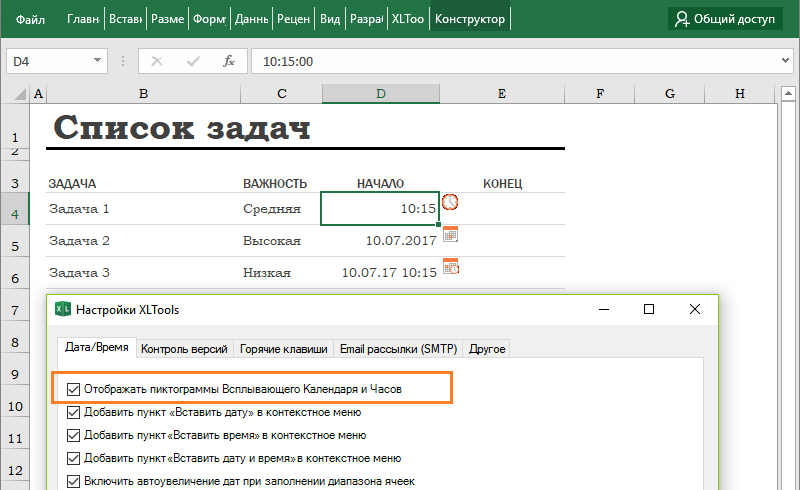Open the Конструктор ribbon tab

470,19
